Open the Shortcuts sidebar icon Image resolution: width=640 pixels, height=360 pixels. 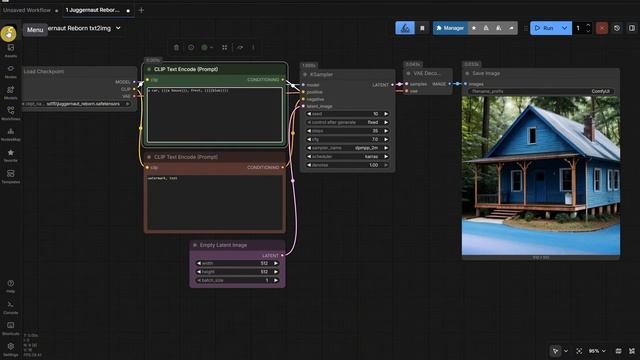click(x=11, y=328)
